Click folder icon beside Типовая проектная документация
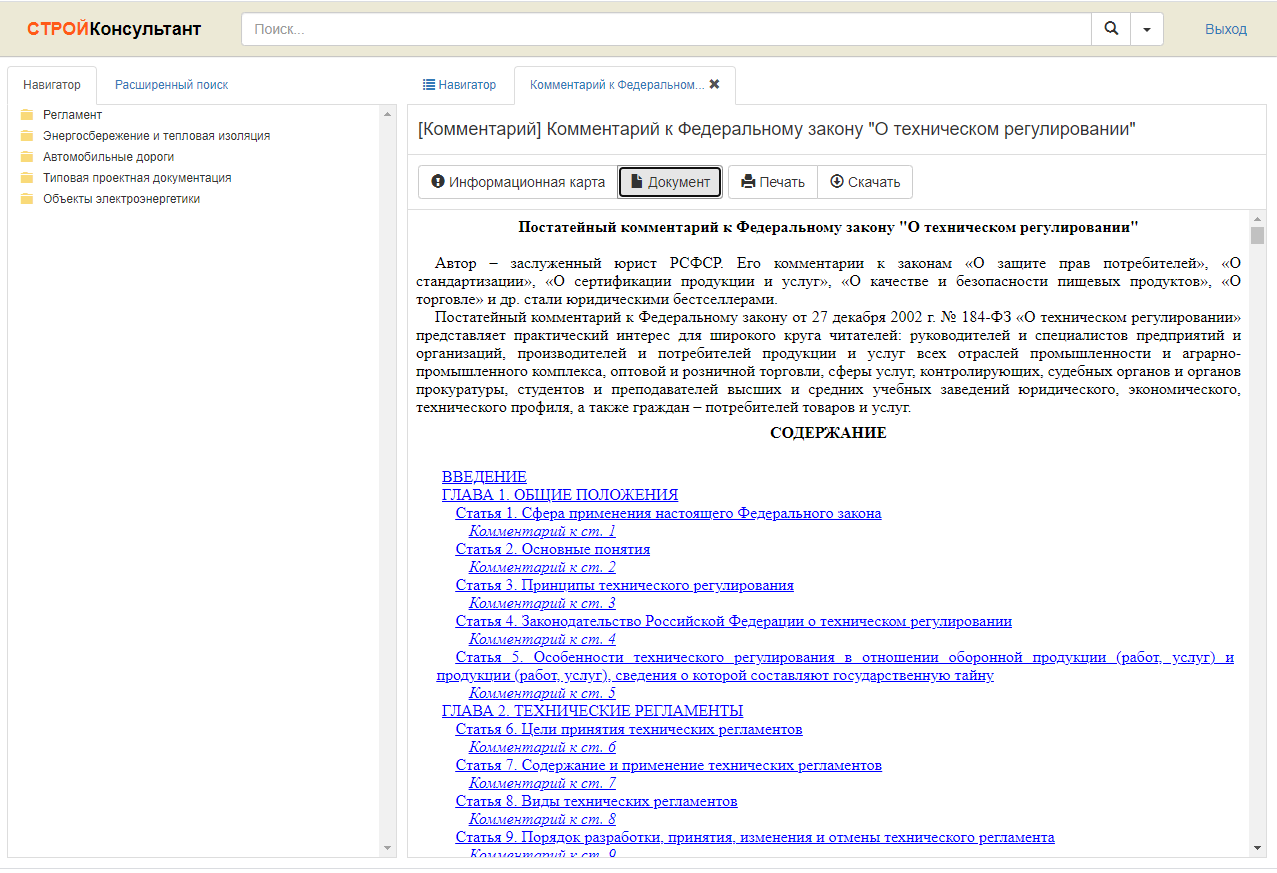 pos(27,178)
